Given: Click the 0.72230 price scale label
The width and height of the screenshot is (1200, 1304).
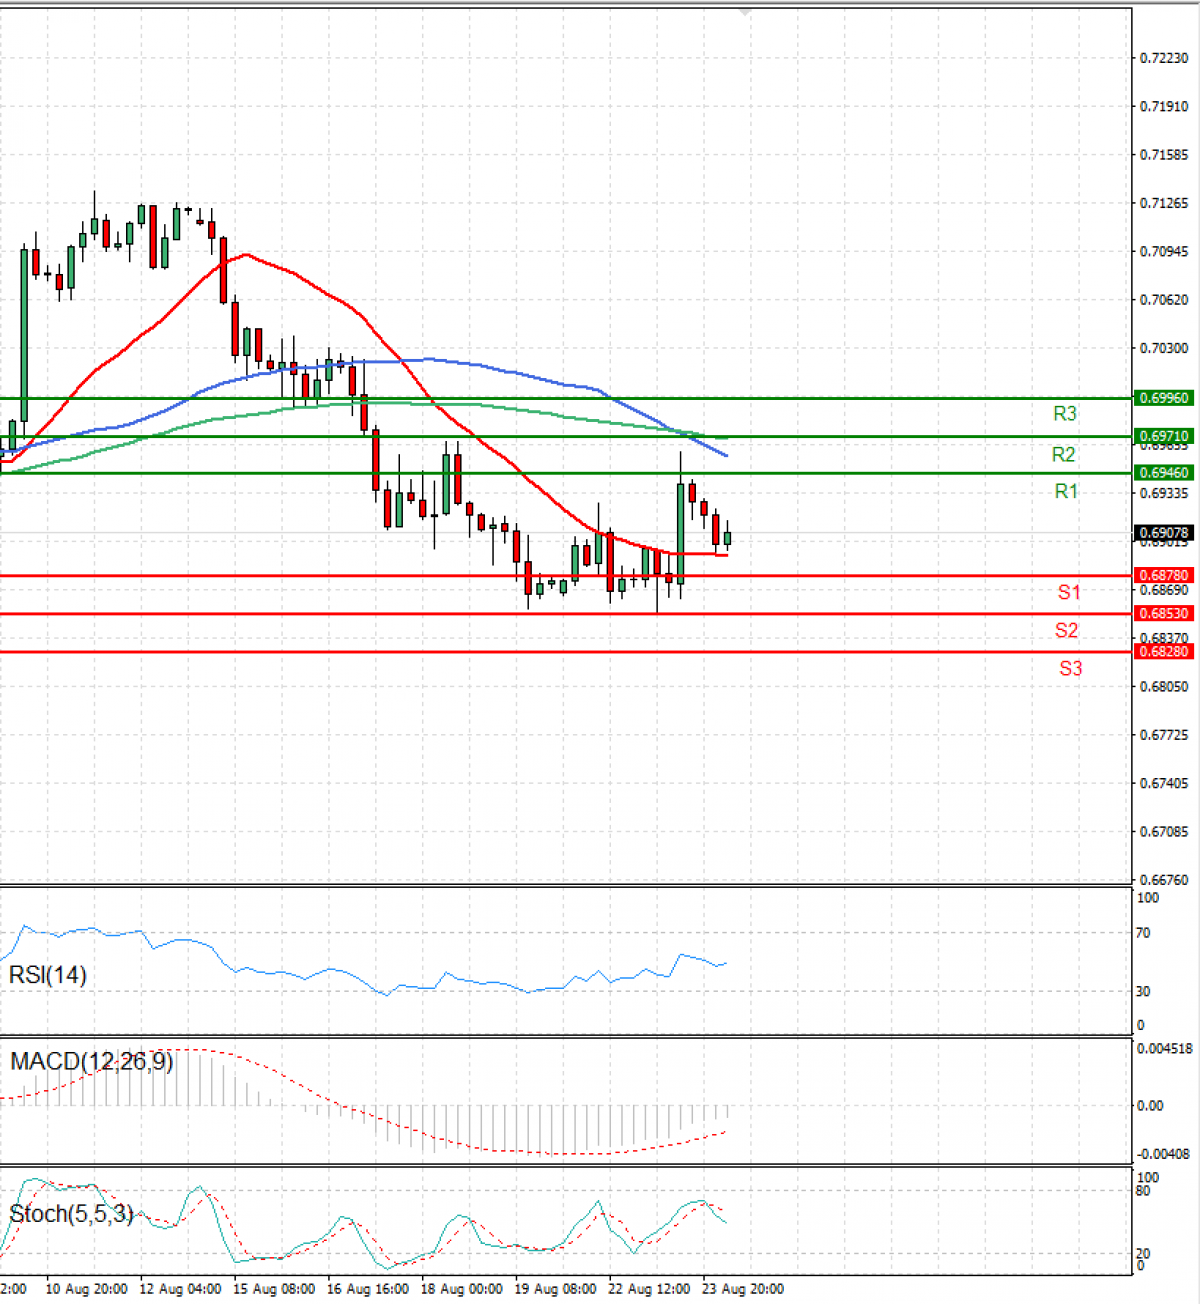Looking at the screenshot, I should point(1165,58).
